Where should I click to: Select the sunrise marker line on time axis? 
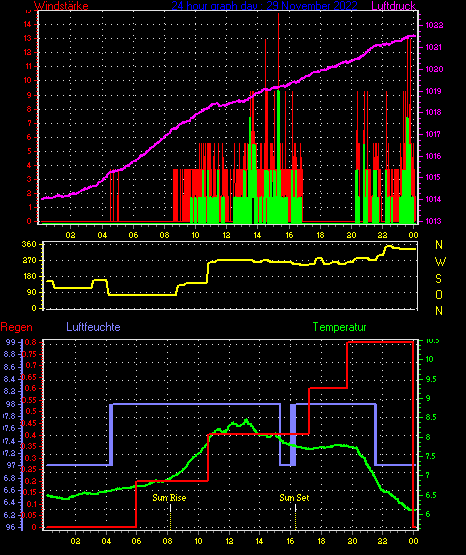coord(171,517)
